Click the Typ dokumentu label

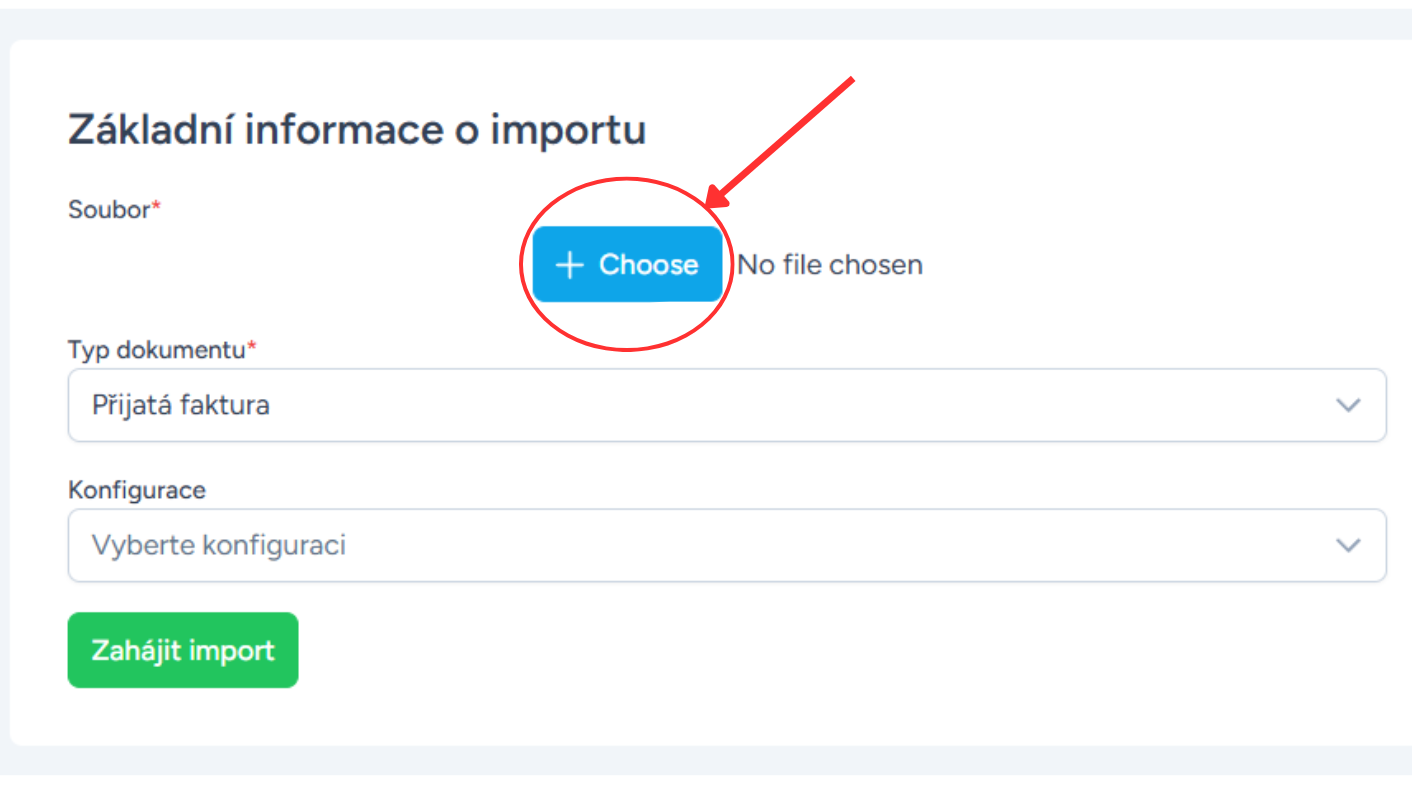157,350
